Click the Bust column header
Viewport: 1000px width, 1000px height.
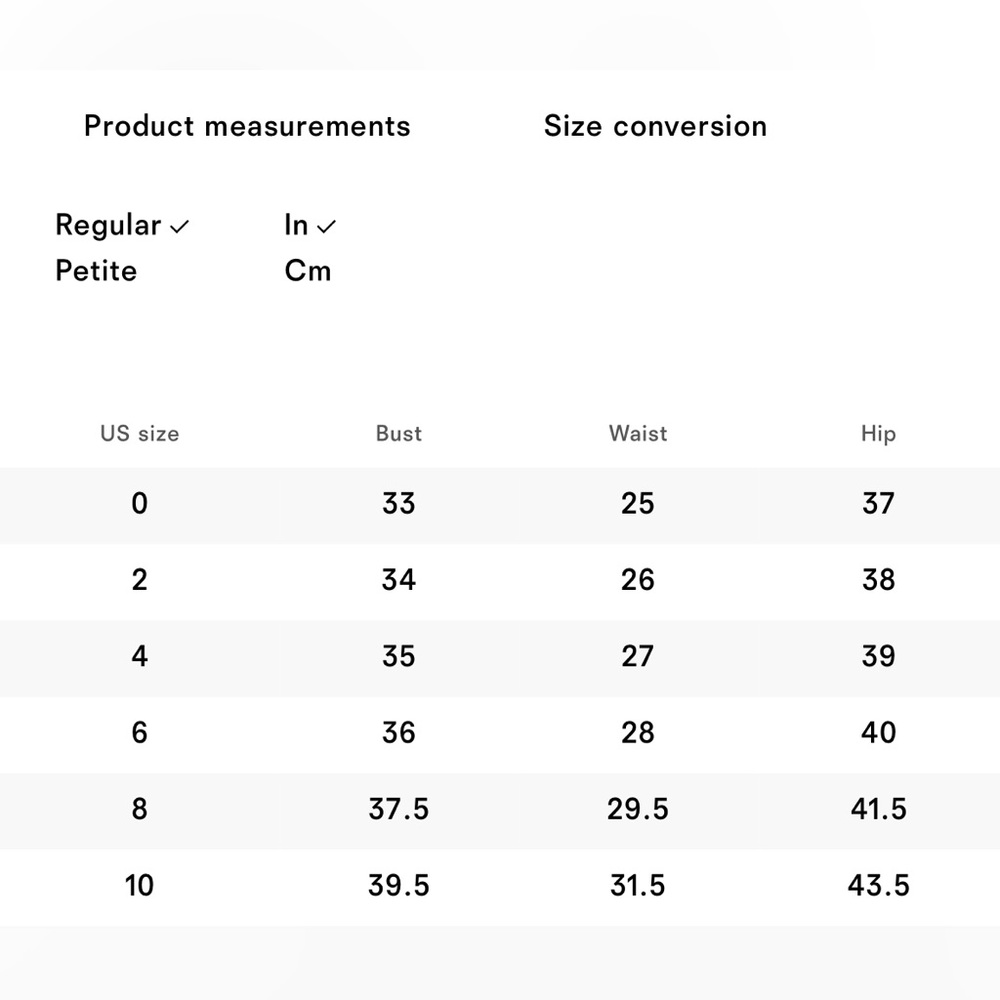pyautogui.click(x=399, y=434)
